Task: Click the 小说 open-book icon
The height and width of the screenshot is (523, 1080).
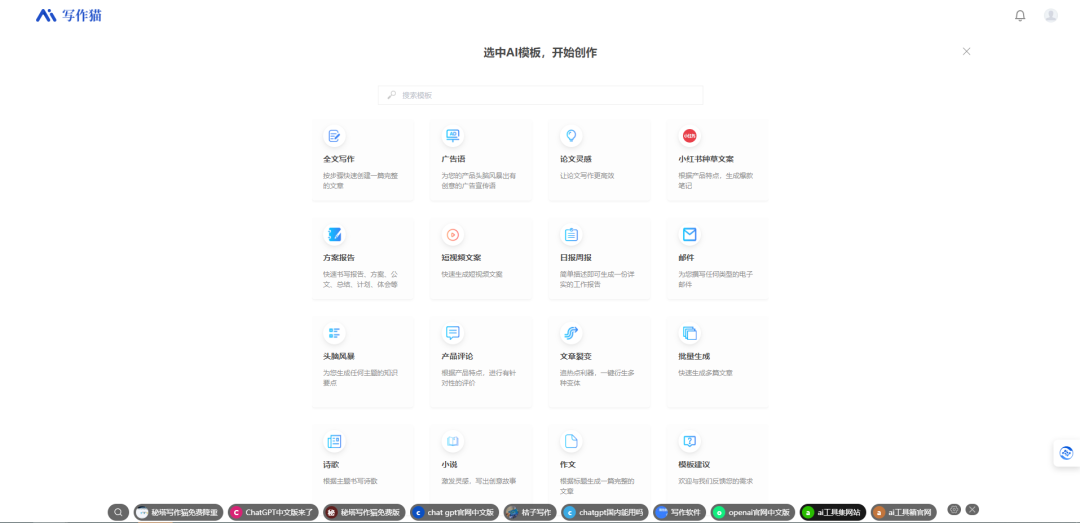Action: tap(453, 441)
